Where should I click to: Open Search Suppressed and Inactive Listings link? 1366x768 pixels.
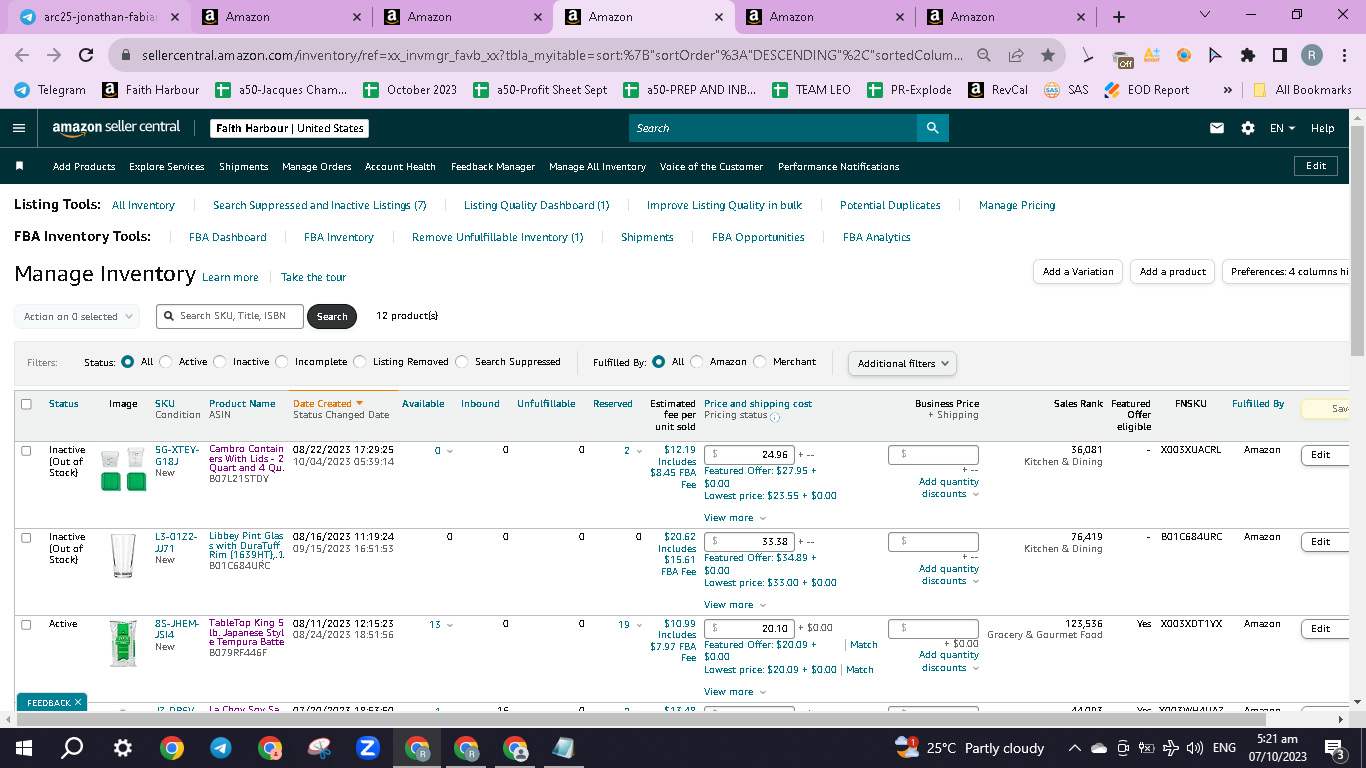pos(320,205)
